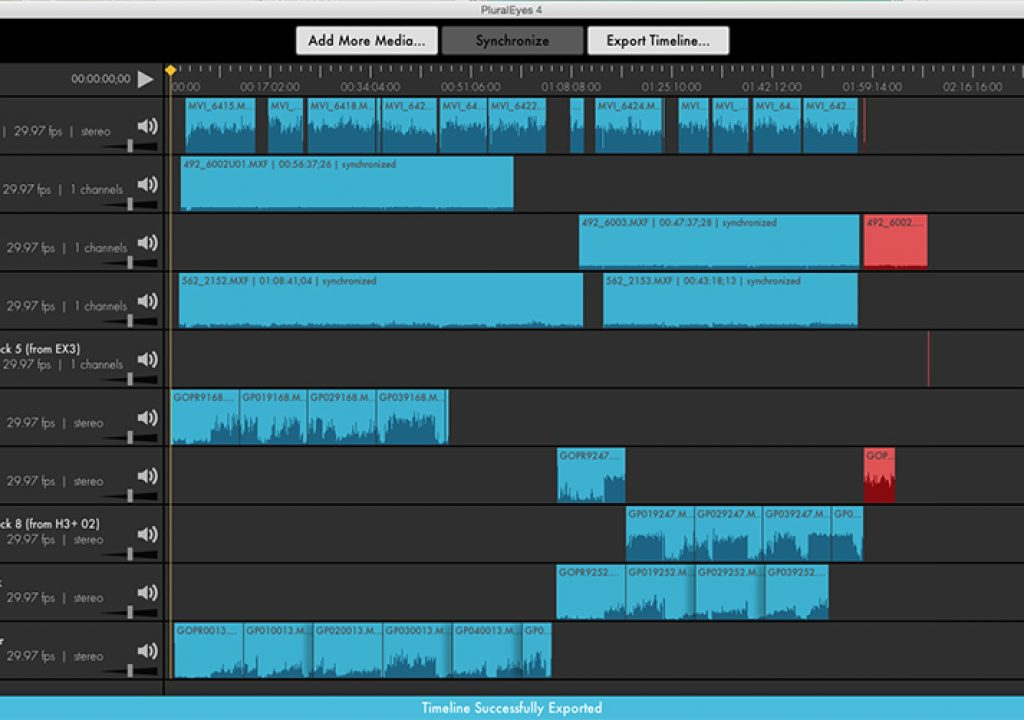Mute the track holding 562_2152.MXF
The width and height of the screenshot is (1024, 720).
(148, 301)
